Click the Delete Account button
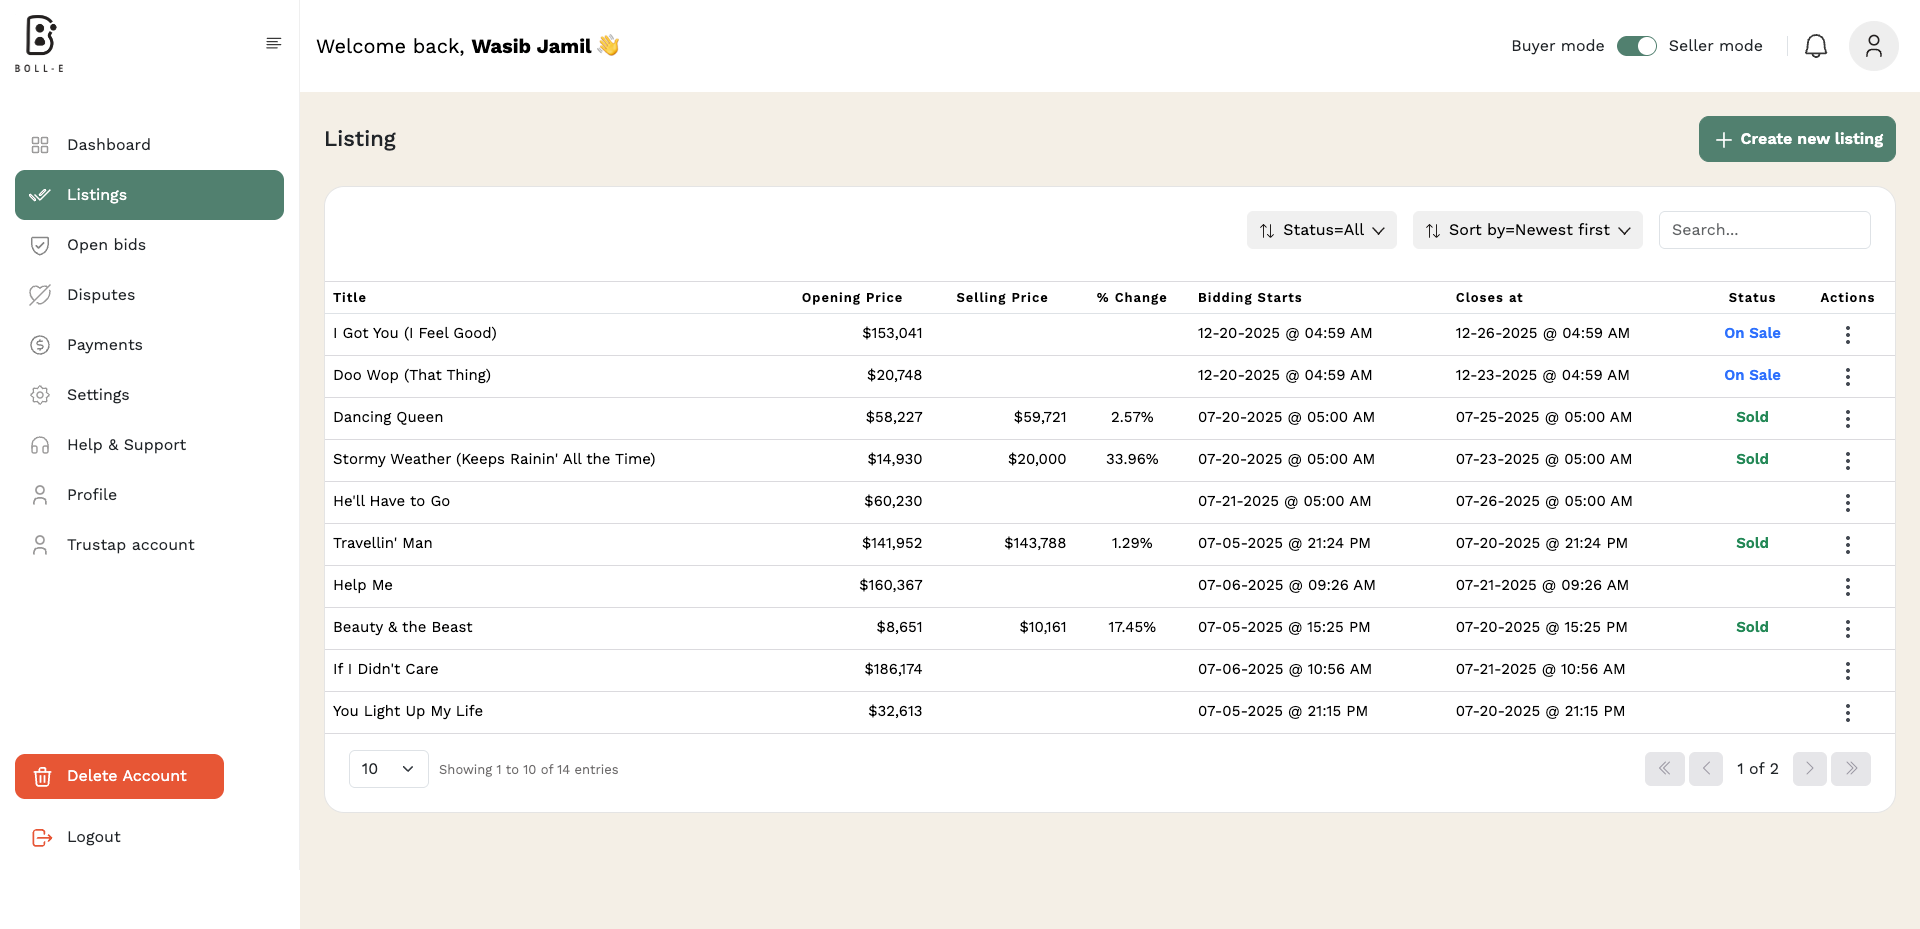Viewport: 1920px width, 929px height. [119, 776]
